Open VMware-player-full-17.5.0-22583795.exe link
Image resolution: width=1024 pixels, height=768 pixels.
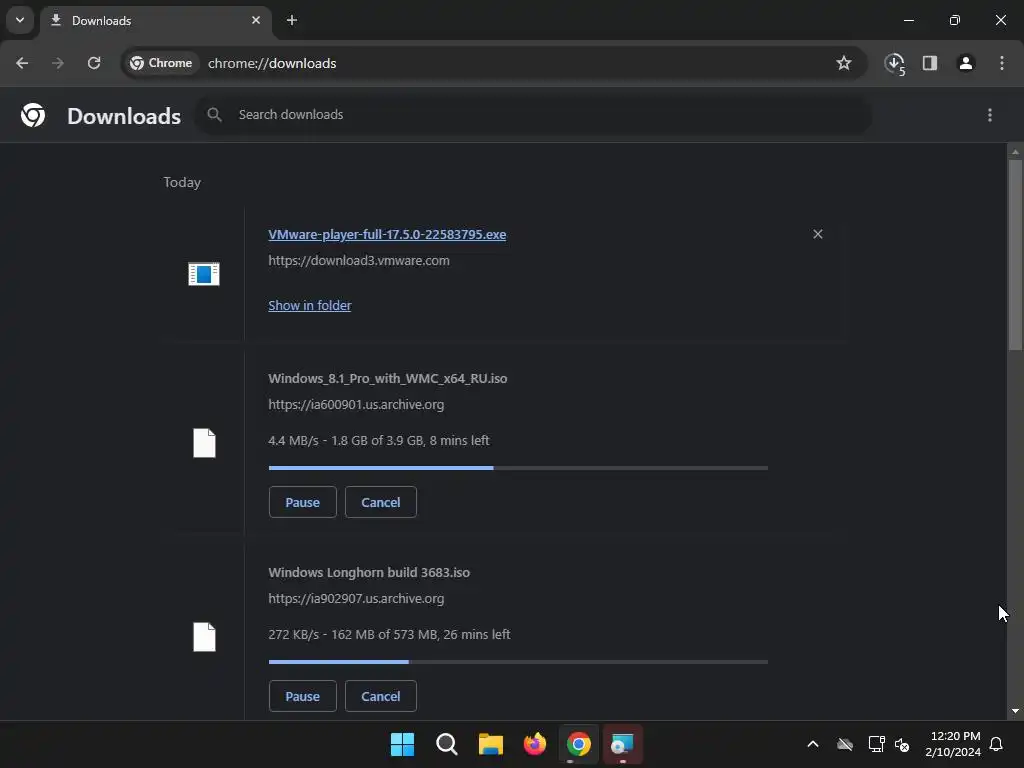point(387,234)
